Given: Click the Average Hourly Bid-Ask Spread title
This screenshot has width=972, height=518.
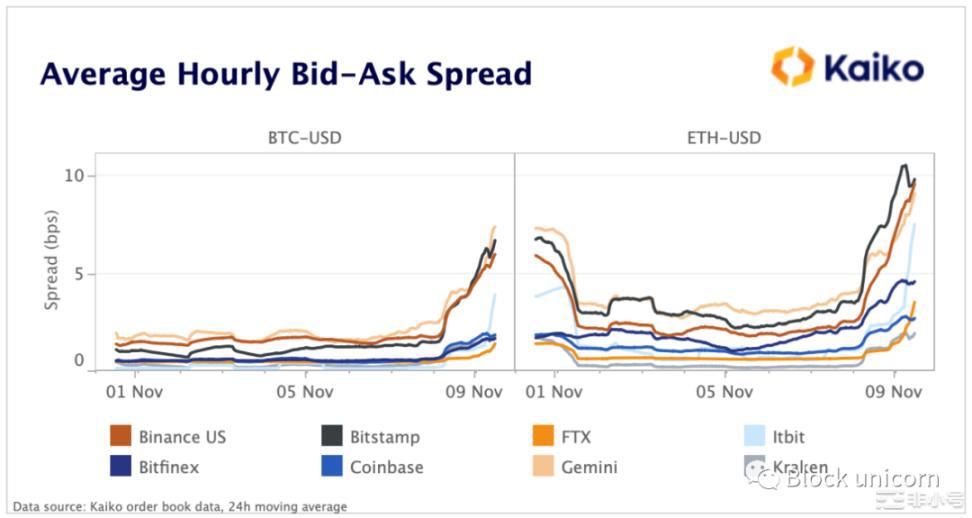Looking at the screenshot, I should pyautogui.click(x=286, y=74).
